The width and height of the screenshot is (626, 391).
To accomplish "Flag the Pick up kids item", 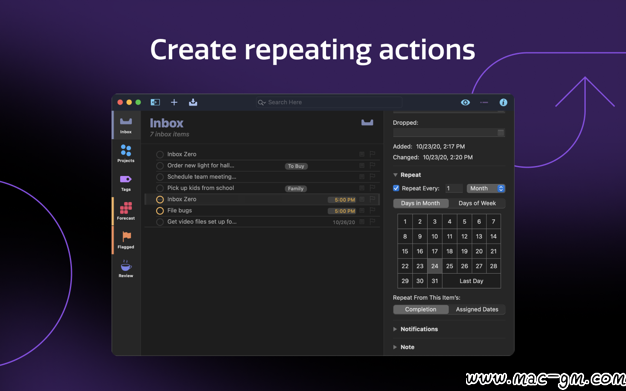I will (x=372, y=188).
